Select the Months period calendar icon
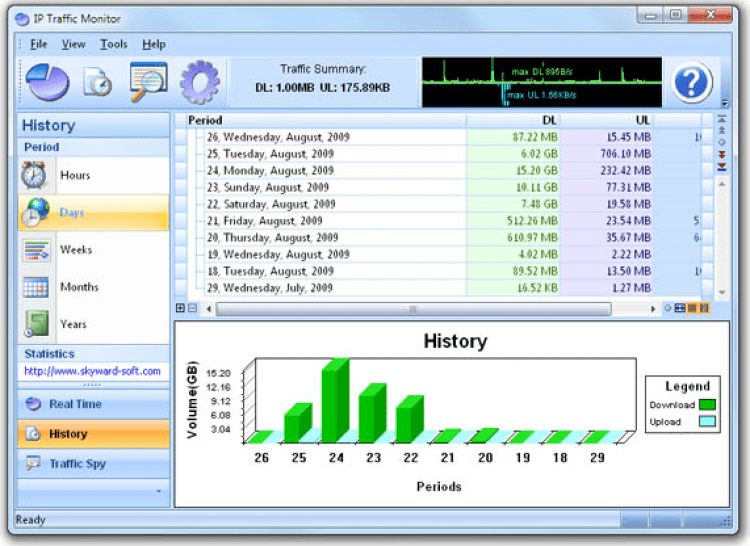Screen dimensions: 750x546 point(36,287)
